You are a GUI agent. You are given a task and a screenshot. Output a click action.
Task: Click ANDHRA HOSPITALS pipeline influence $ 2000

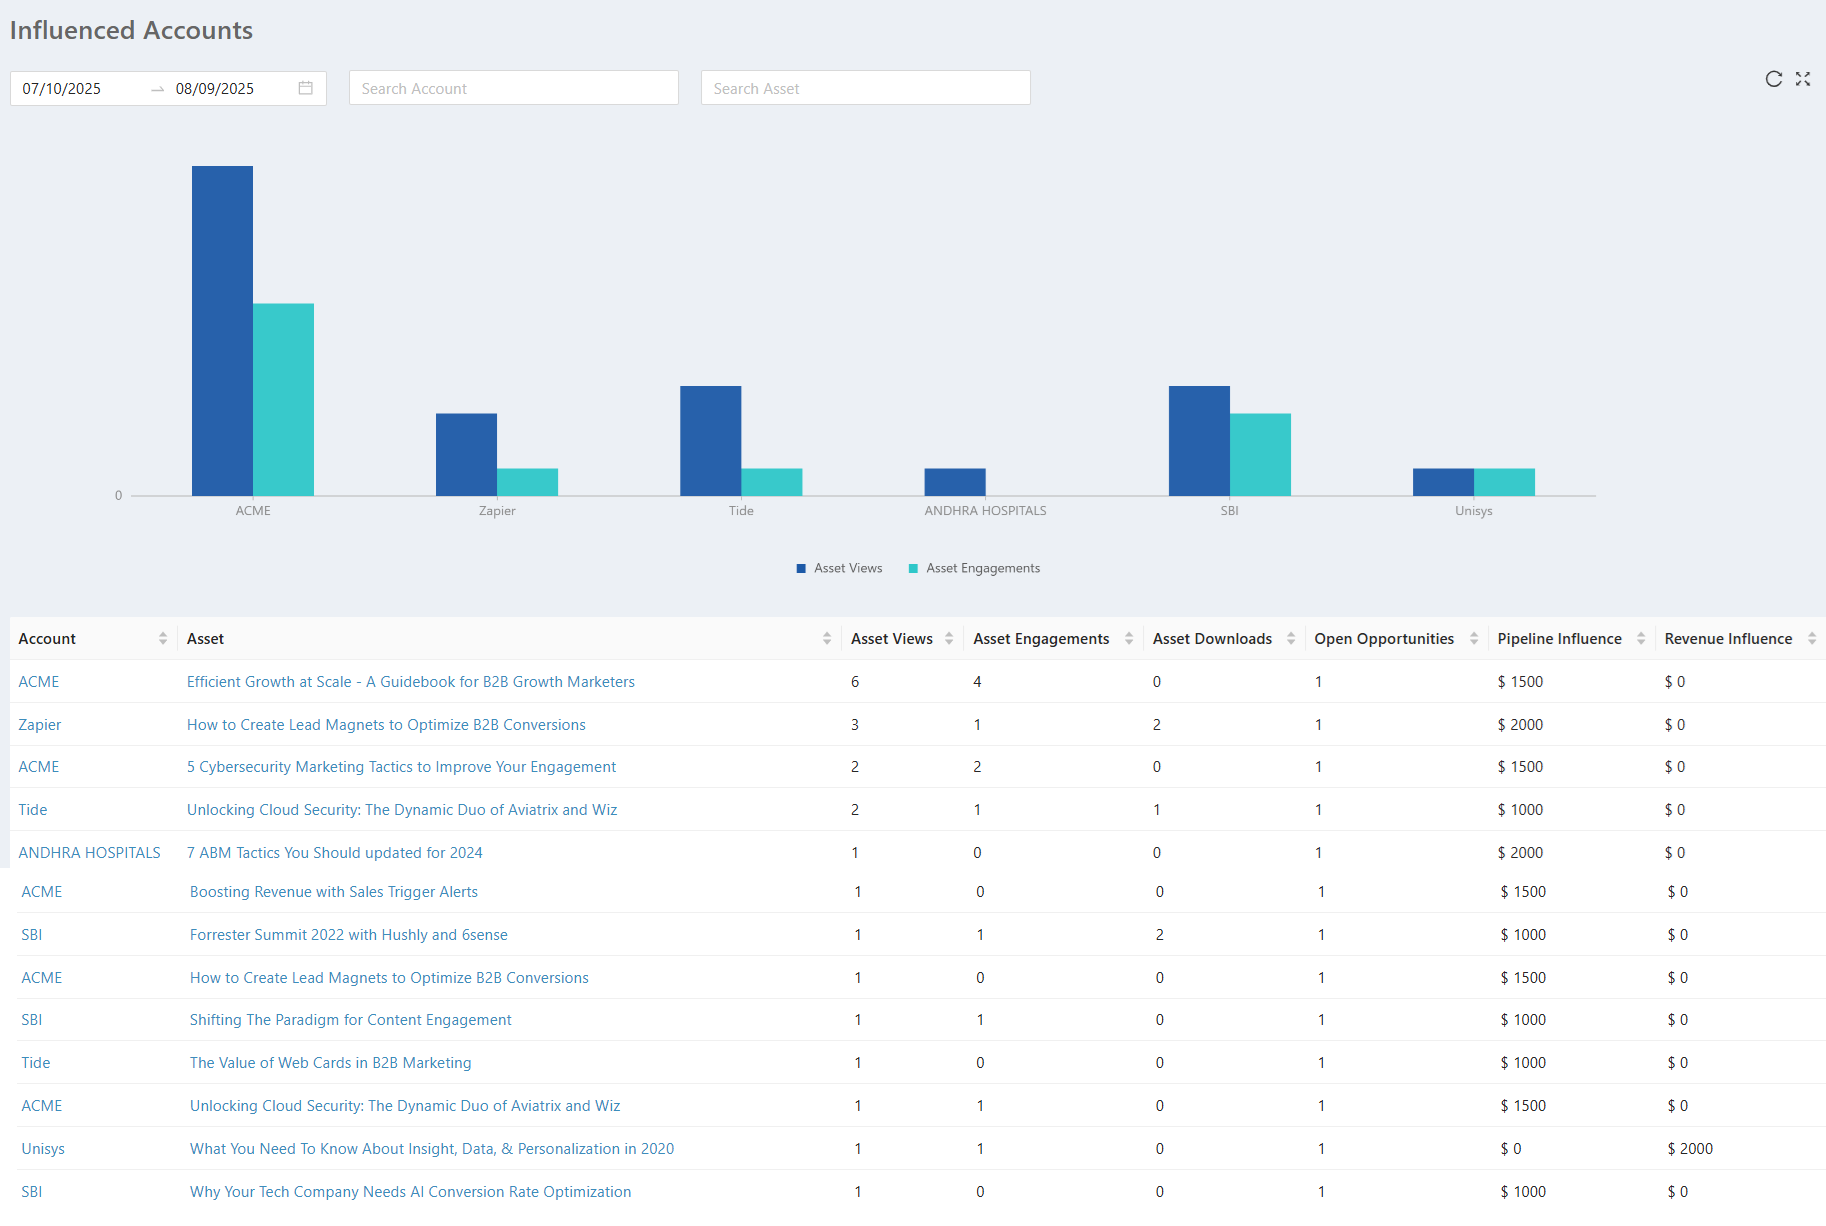1520,853
